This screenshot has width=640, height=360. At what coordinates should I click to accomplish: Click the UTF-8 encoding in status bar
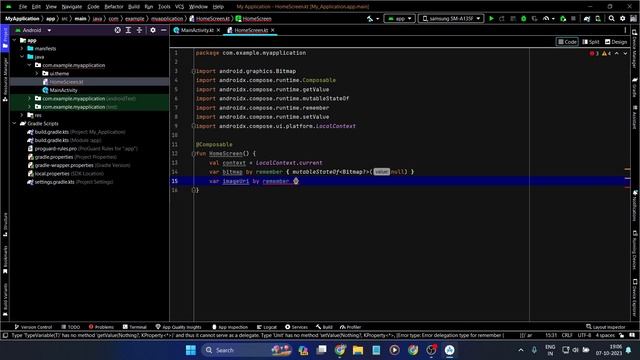coord(584,335)
